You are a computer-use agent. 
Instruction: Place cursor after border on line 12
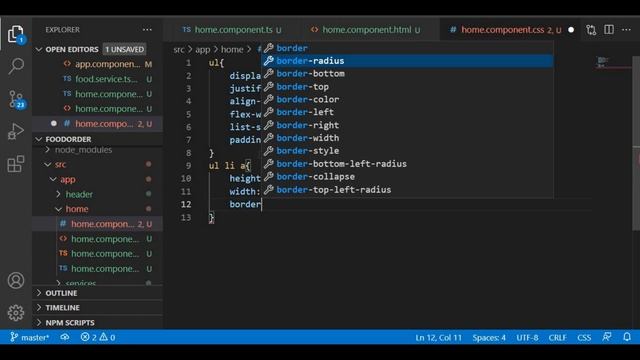coord(262,204)
